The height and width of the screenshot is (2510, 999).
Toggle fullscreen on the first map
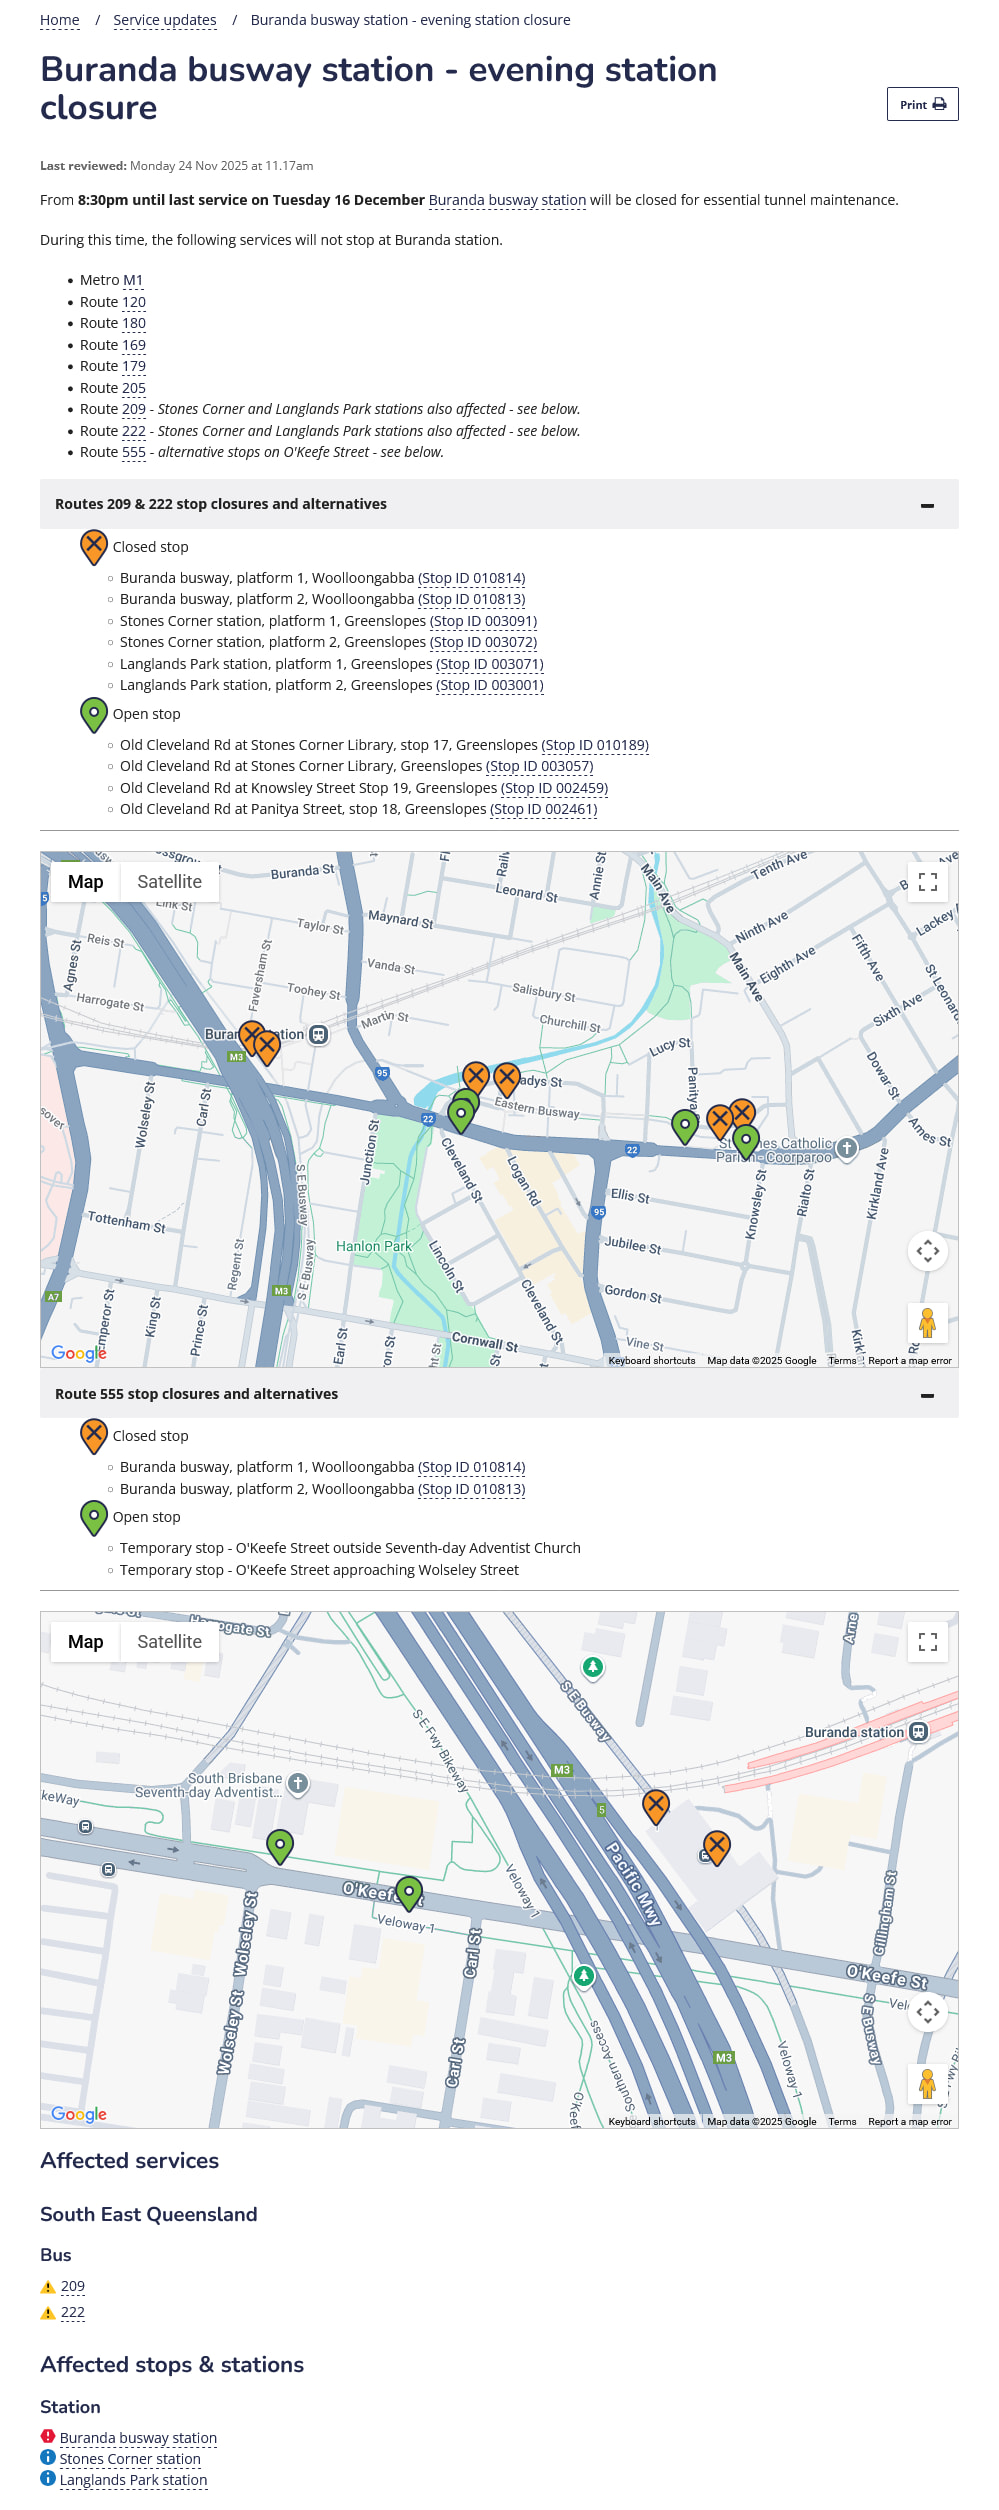927,882
